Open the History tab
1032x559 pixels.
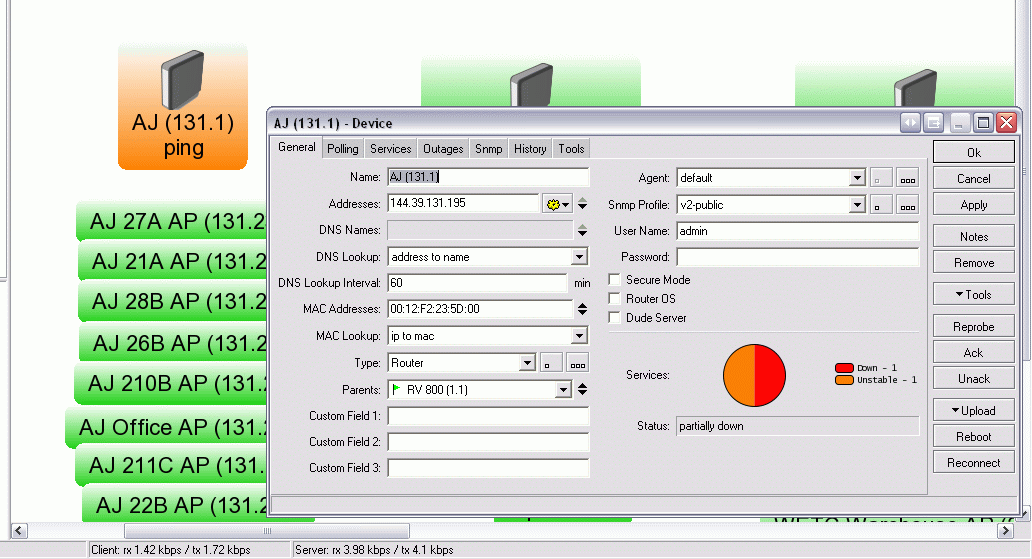[530, 149]
